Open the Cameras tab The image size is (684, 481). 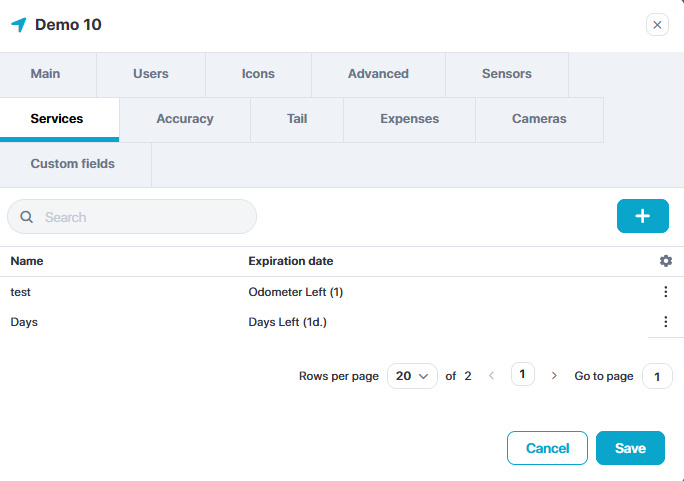point(539,119)
